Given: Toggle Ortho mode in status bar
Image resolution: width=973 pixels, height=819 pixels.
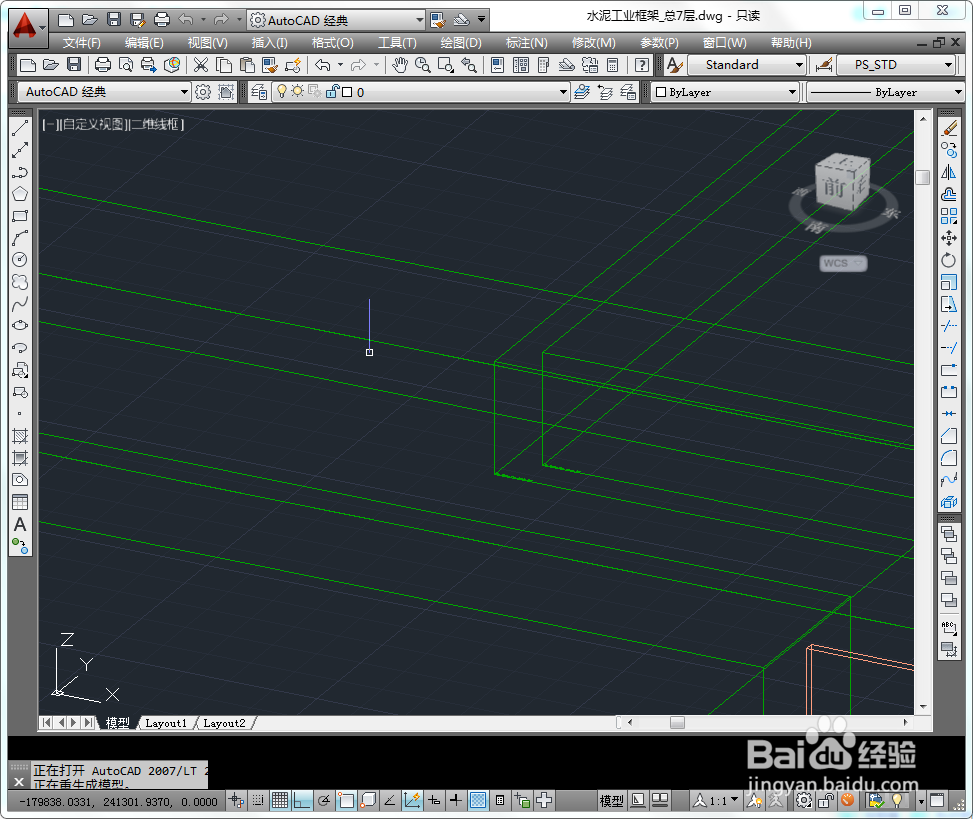Looking at the screenshot, I should coord(302,800).
